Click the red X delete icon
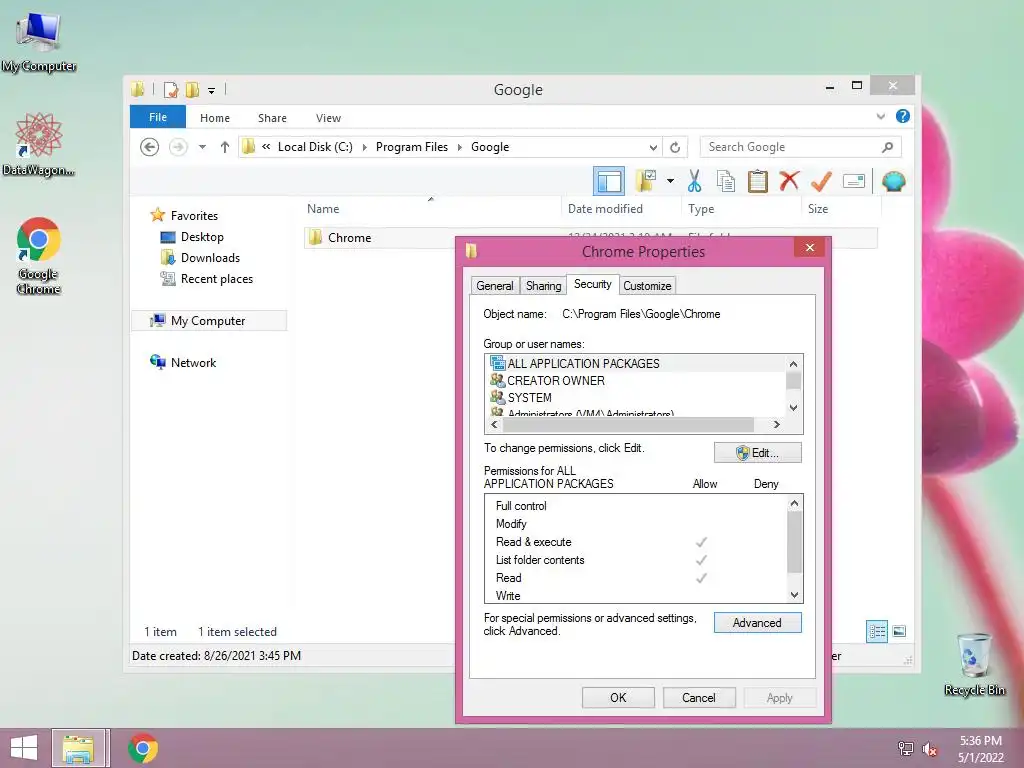This screenshot has width=1024, height=768. pyautogui.click(x=789, y=181)
